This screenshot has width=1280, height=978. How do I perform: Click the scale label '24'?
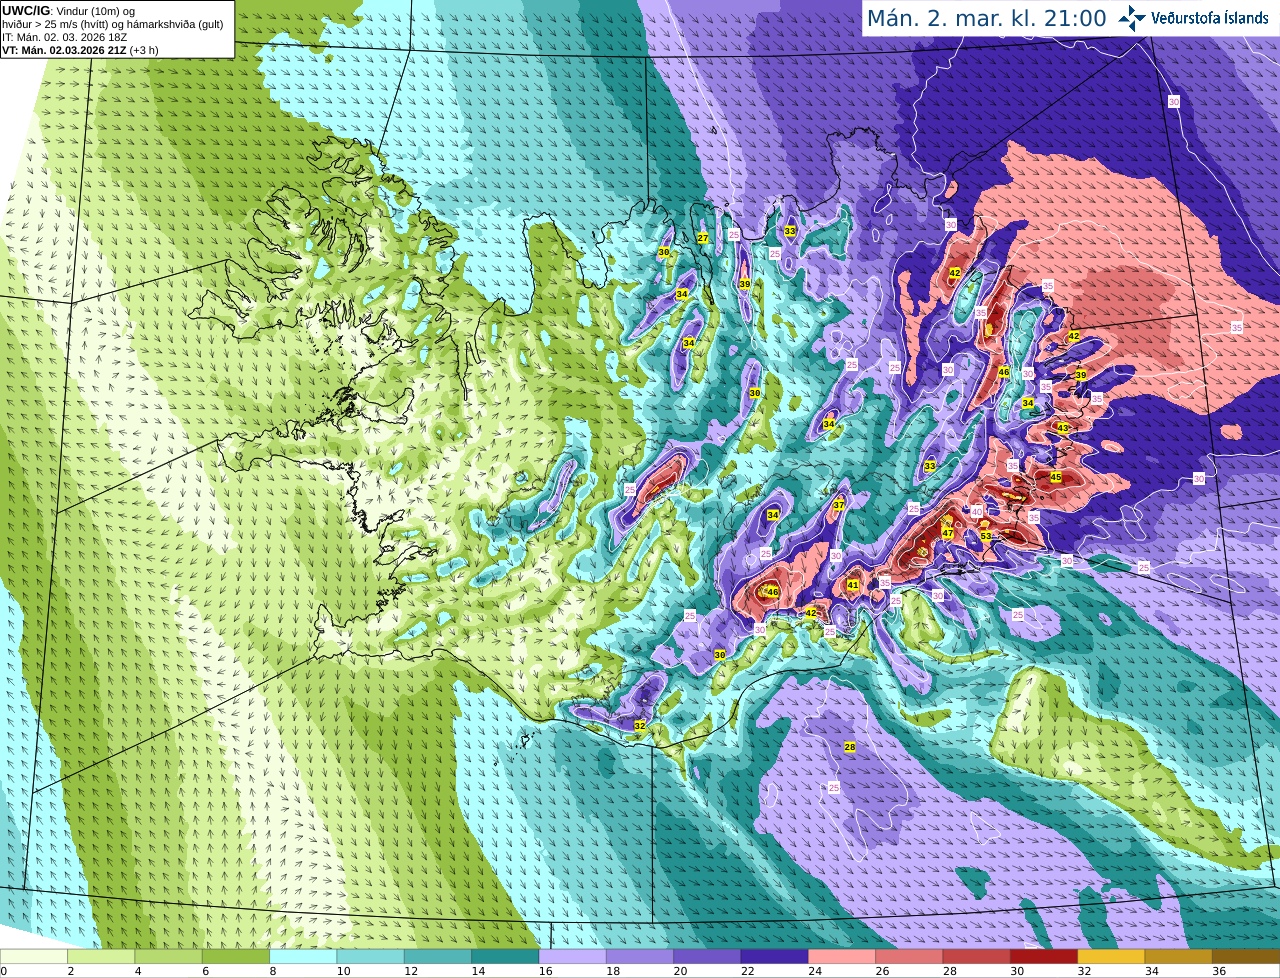click(814, 971)
